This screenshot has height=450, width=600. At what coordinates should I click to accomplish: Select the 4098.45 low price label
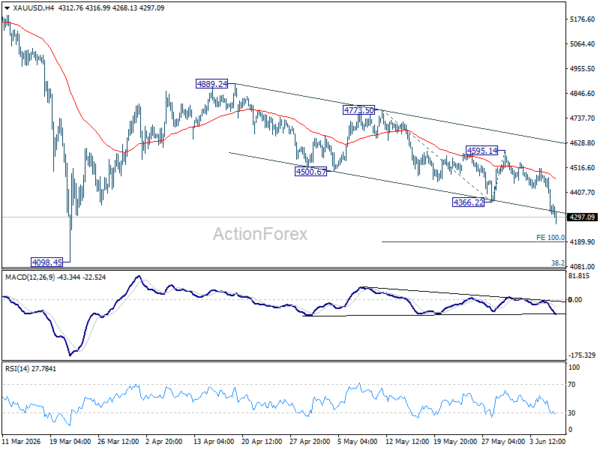47,262
